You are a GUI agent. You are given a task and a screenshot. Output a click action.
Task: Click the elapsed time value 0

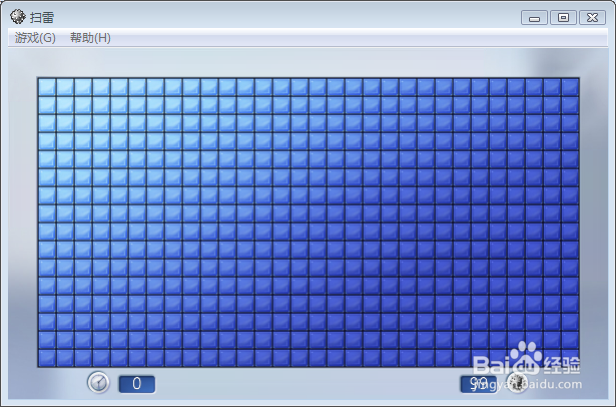point(137,384)
